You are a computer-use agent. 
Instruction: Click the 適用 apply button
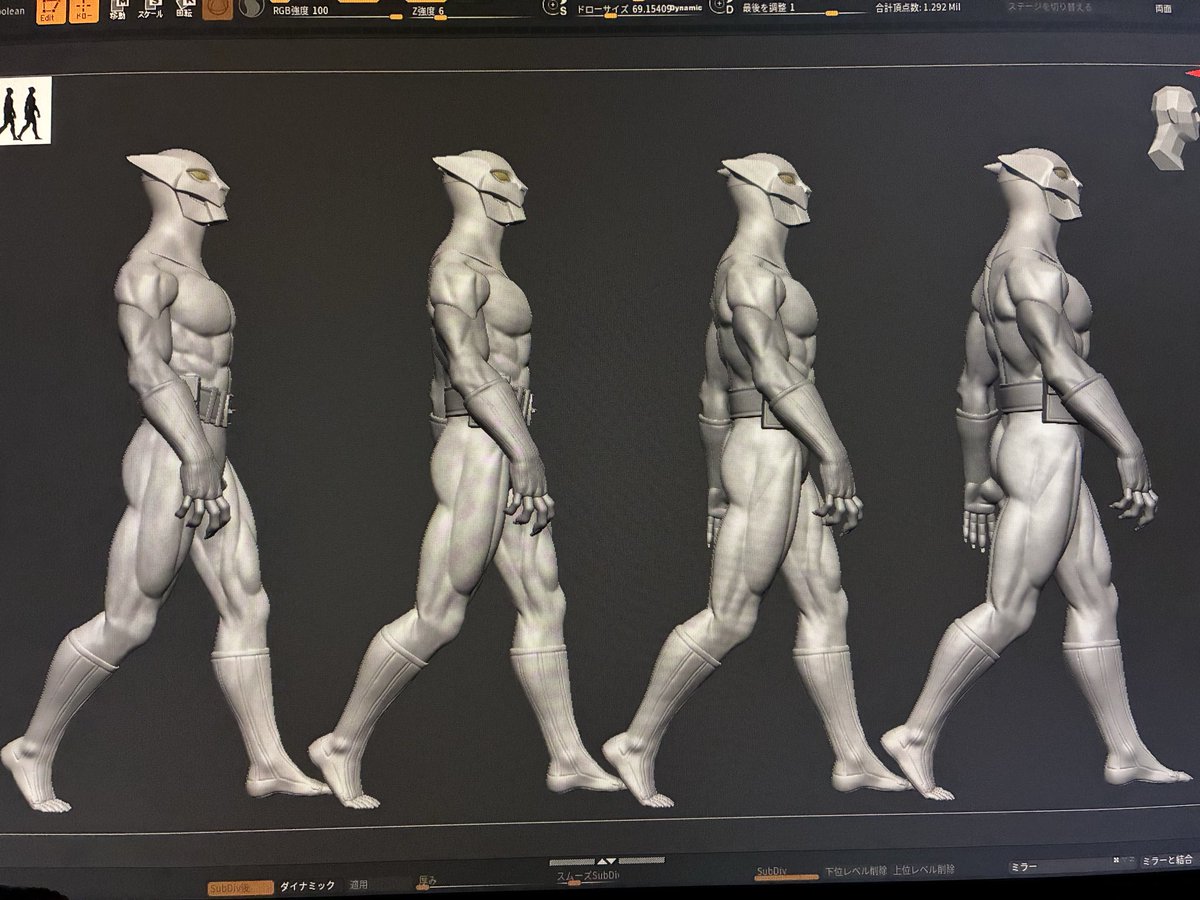click(361, 885)
